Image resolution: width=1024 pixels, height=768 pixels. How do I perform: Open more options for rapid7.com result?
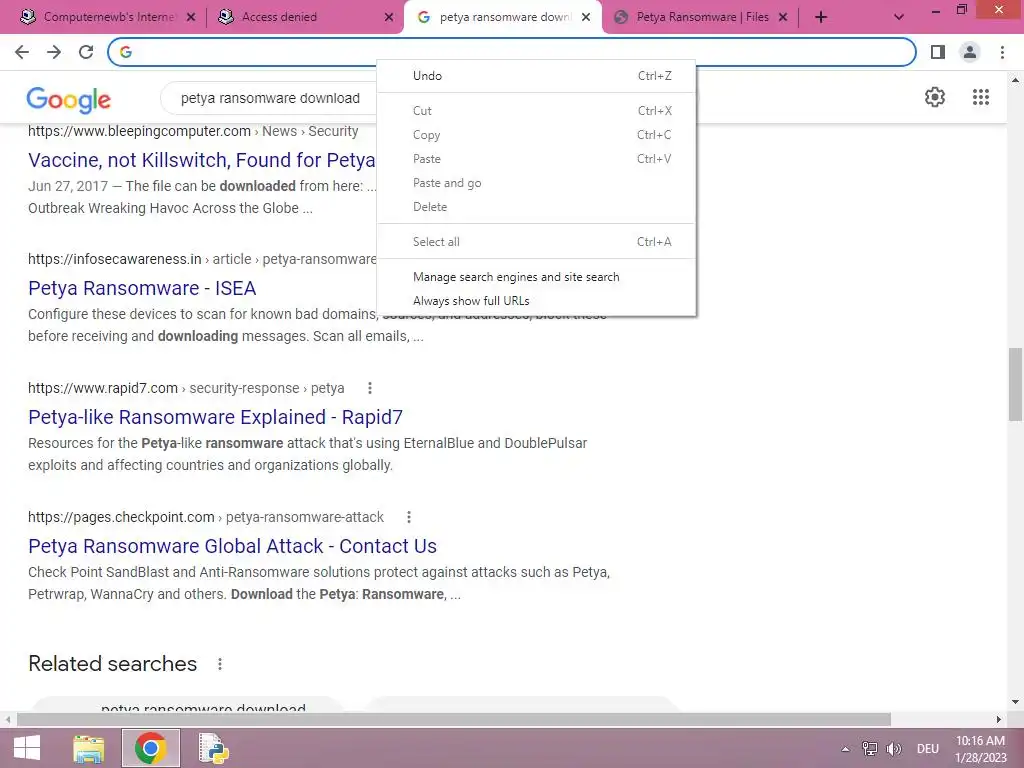coord(370,388)
